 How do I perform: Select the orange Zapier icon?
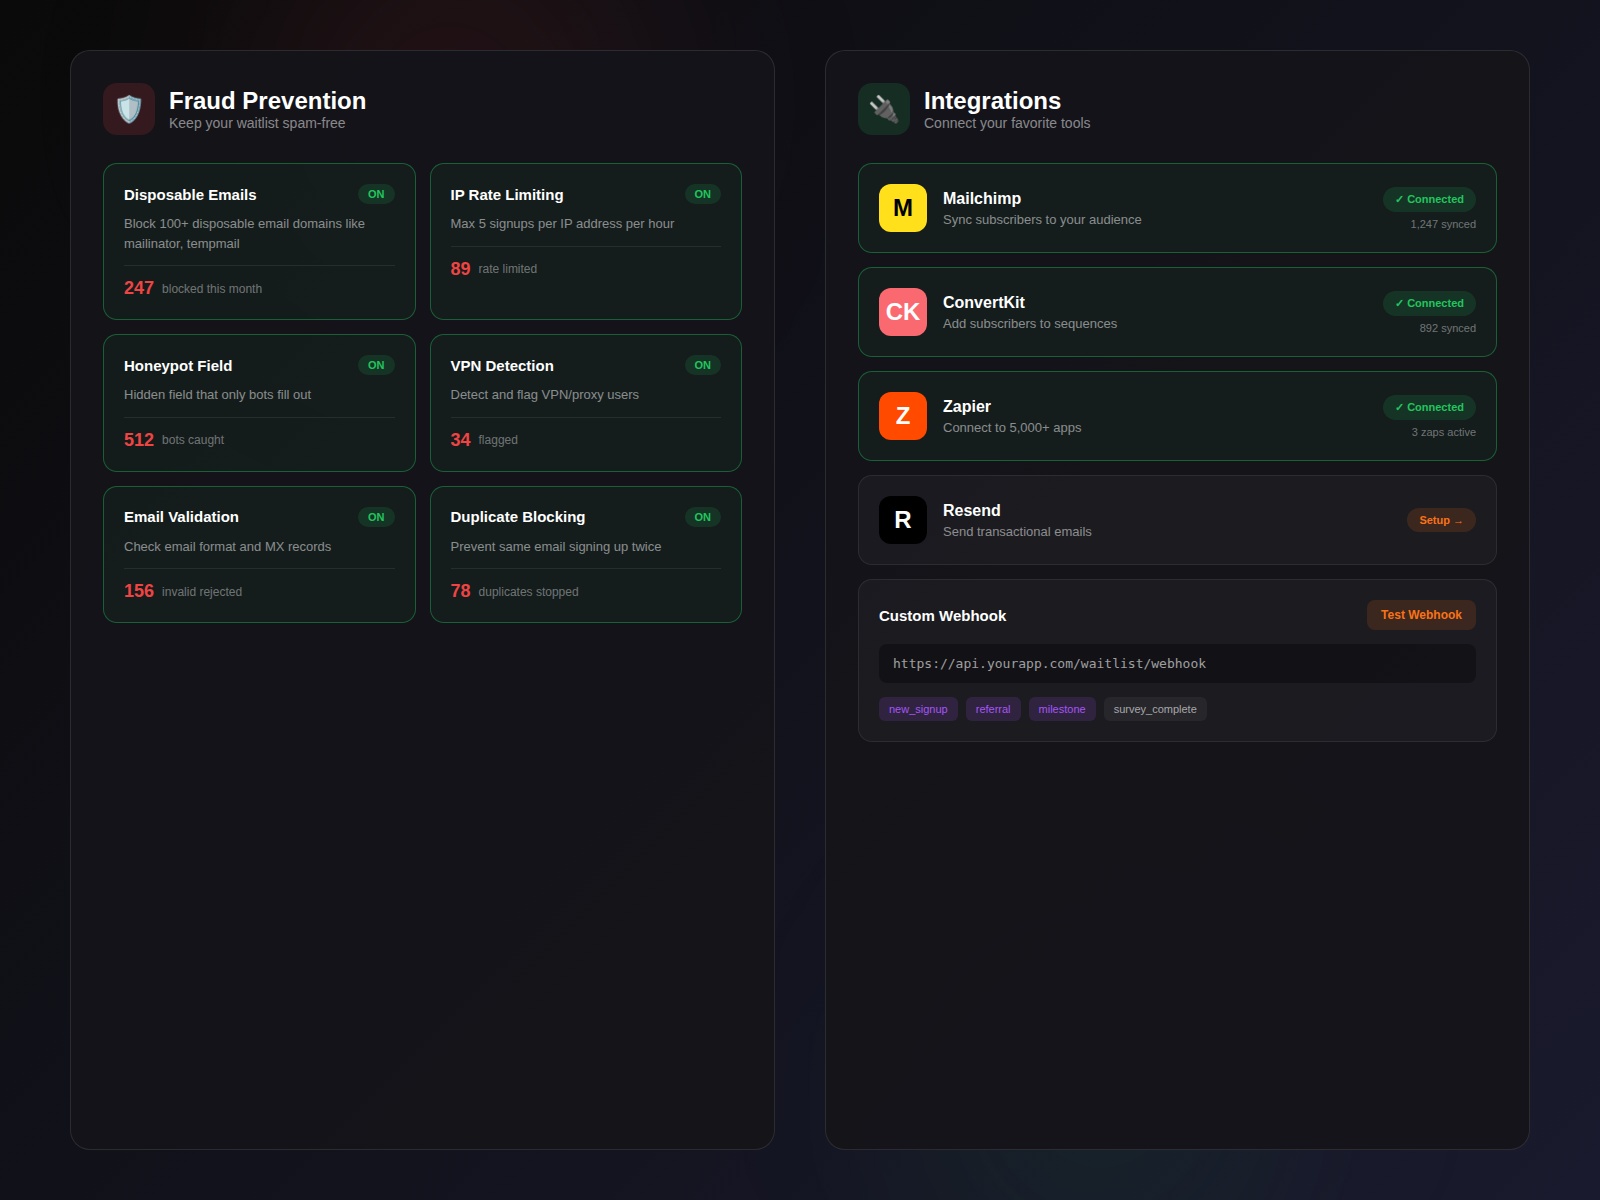903,416
